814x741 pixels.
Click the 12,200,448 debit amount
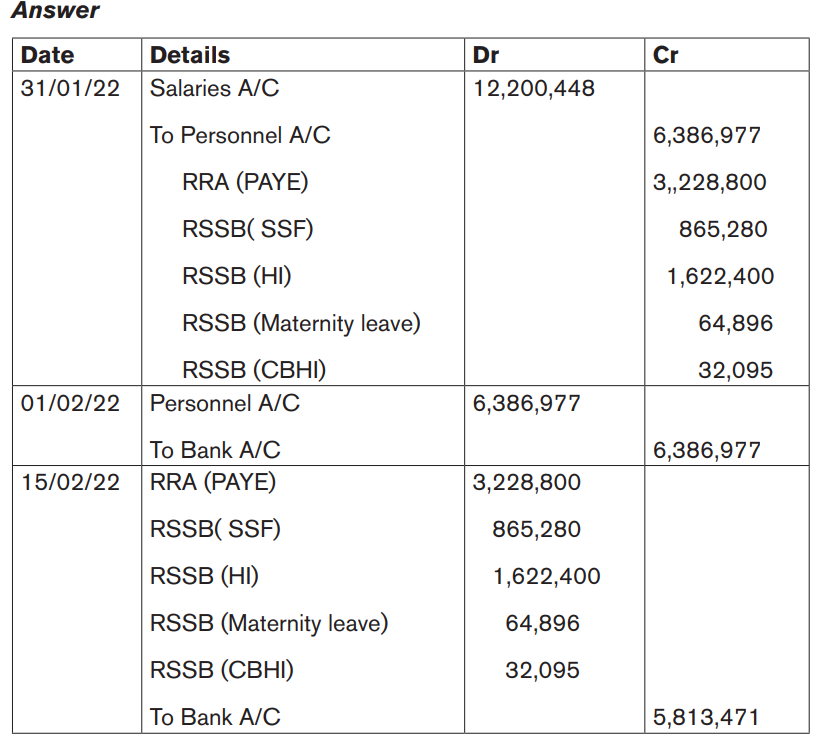(534, 89)
